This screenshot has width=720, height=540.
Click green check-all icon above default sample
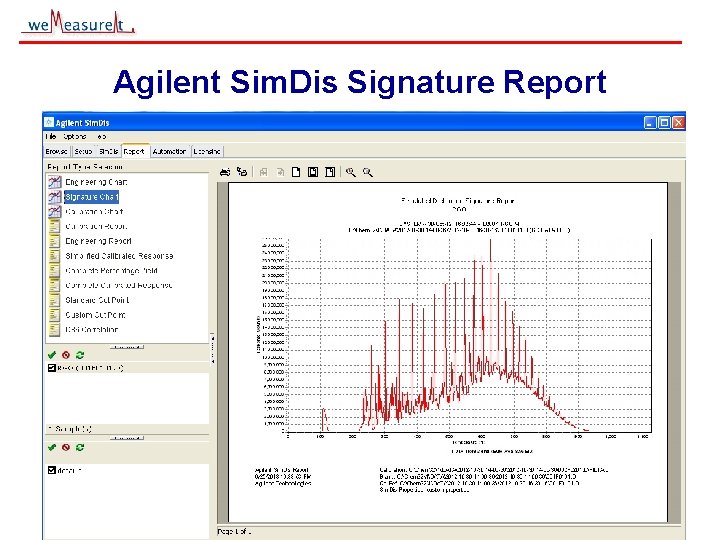[x=52, y=447]
